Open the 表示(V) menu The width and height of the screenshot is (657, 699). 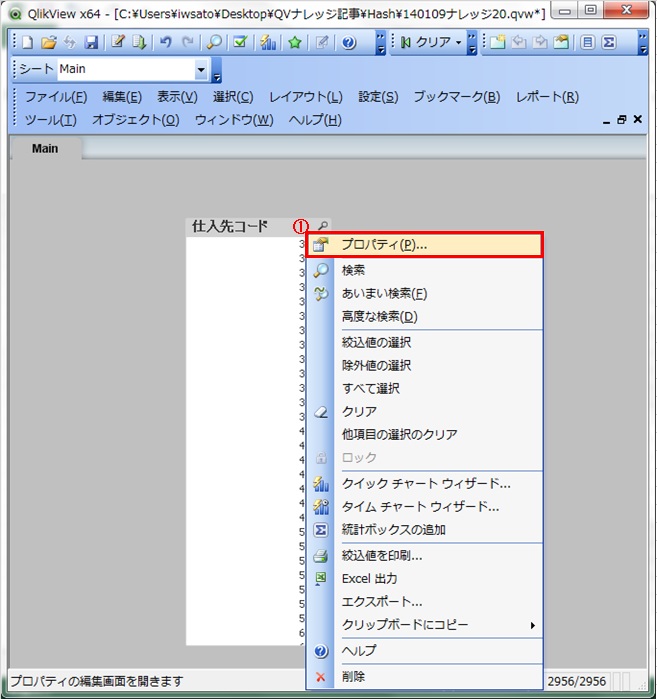177,97
